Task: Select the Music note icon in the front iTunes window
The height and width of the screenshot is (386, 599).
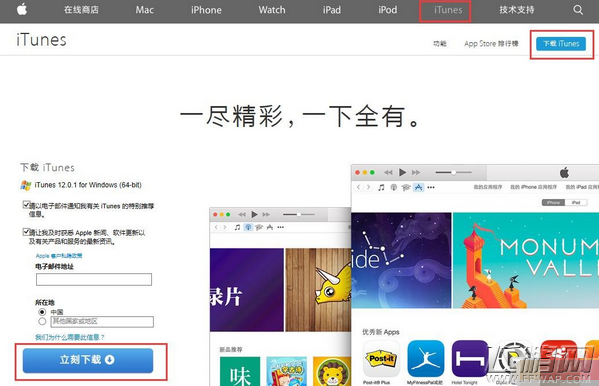Action: (381, 187)
